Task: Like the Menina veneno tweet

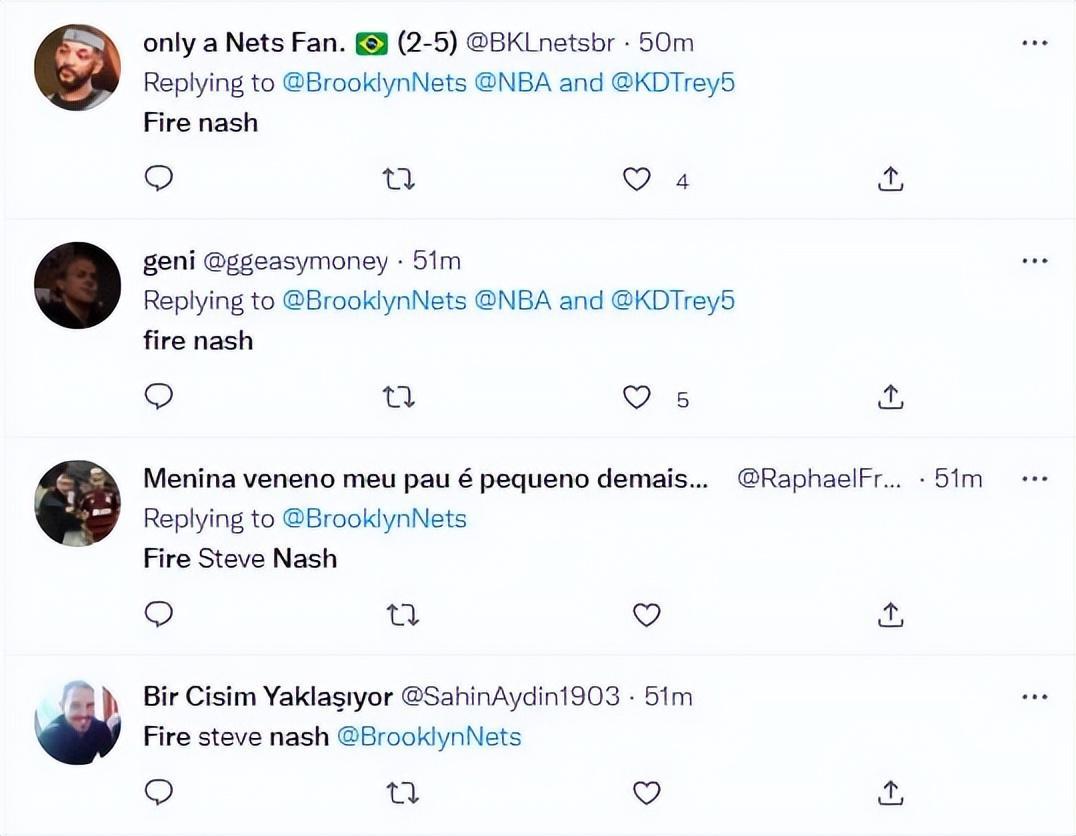Action: point(647,614)
